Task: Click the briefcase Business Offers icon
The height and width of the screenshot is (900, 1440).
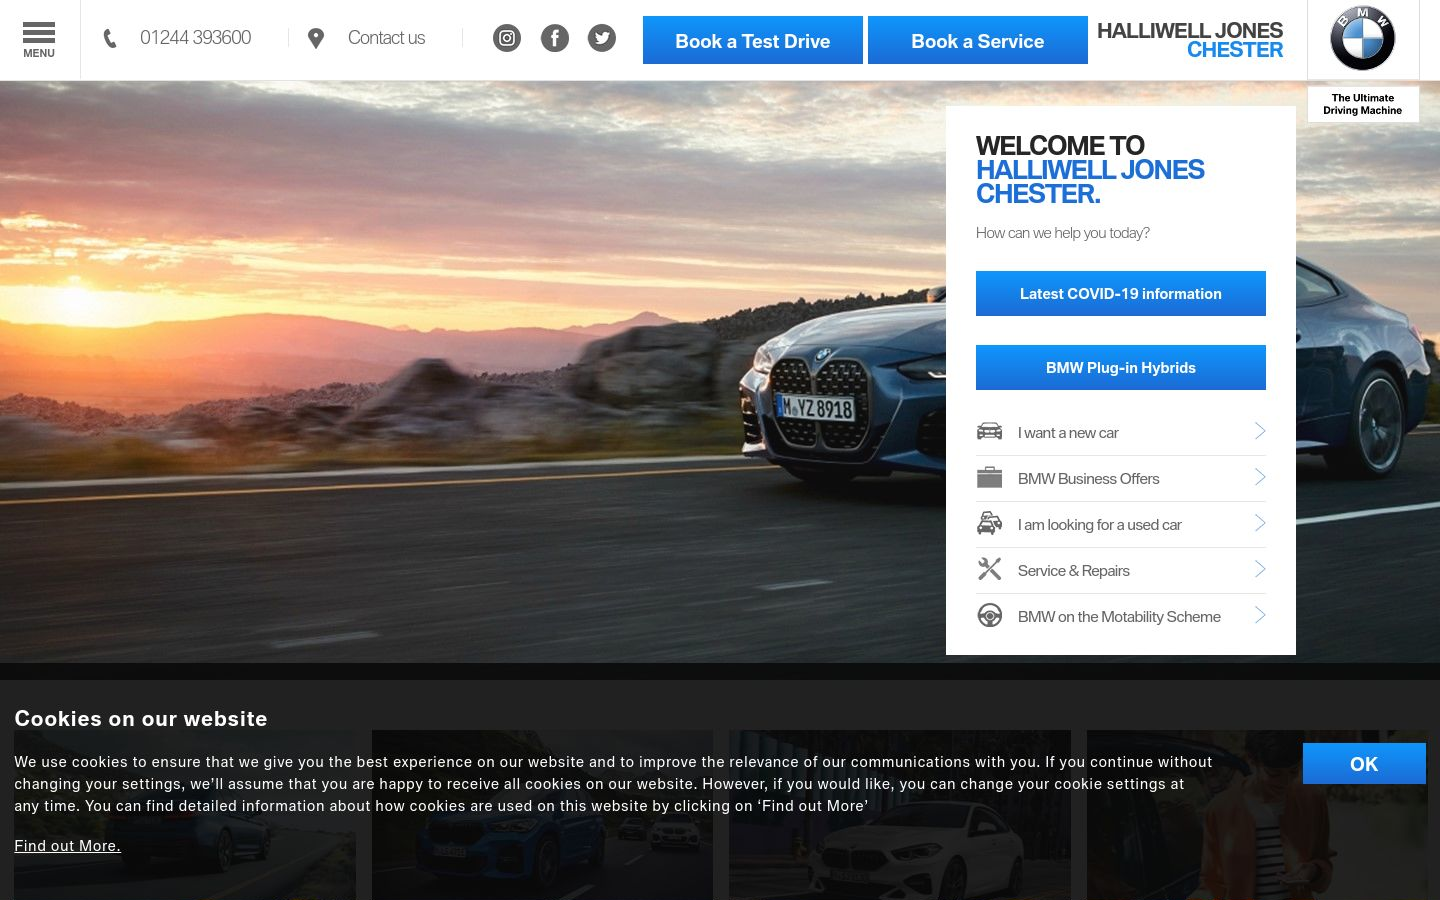Action: (989, 478)
